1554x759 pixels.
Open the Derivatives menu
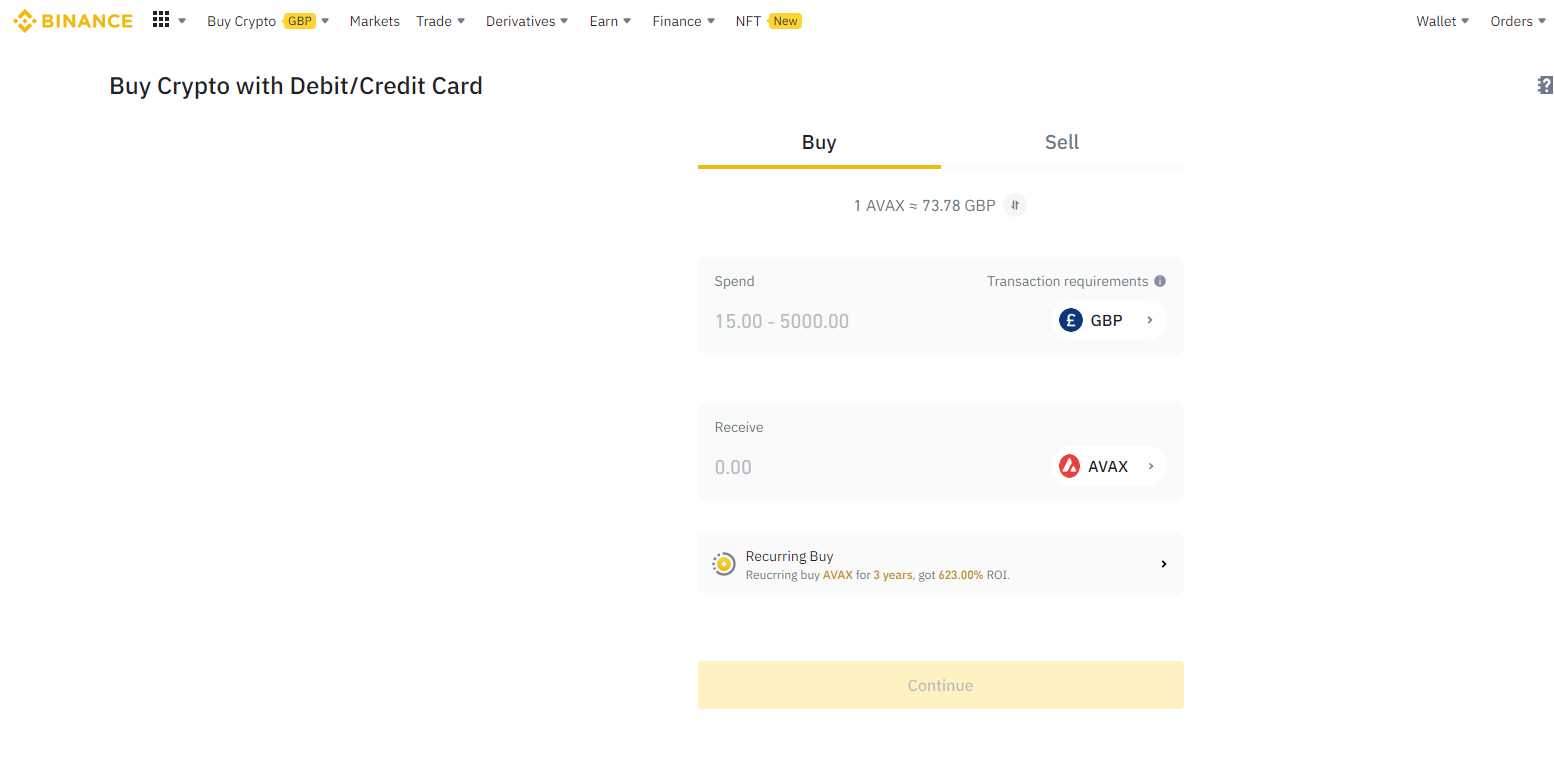coord(526,21)
